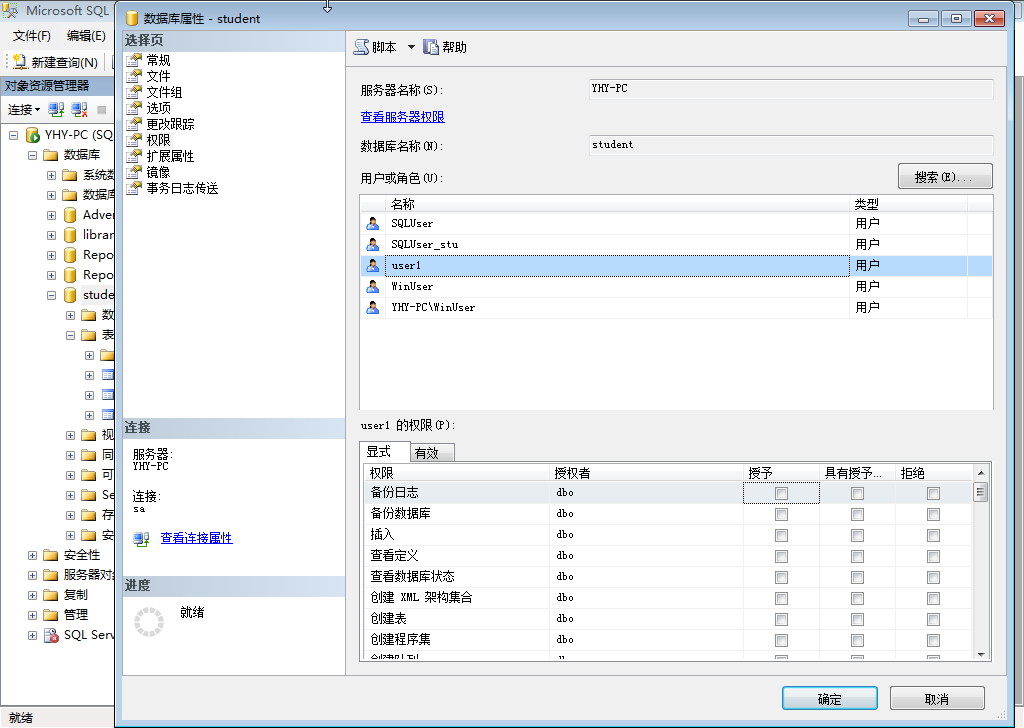Click the 安全性 folder icon in tree
The width and height of the screenshot is (1024, 728).
click(51, 555)
